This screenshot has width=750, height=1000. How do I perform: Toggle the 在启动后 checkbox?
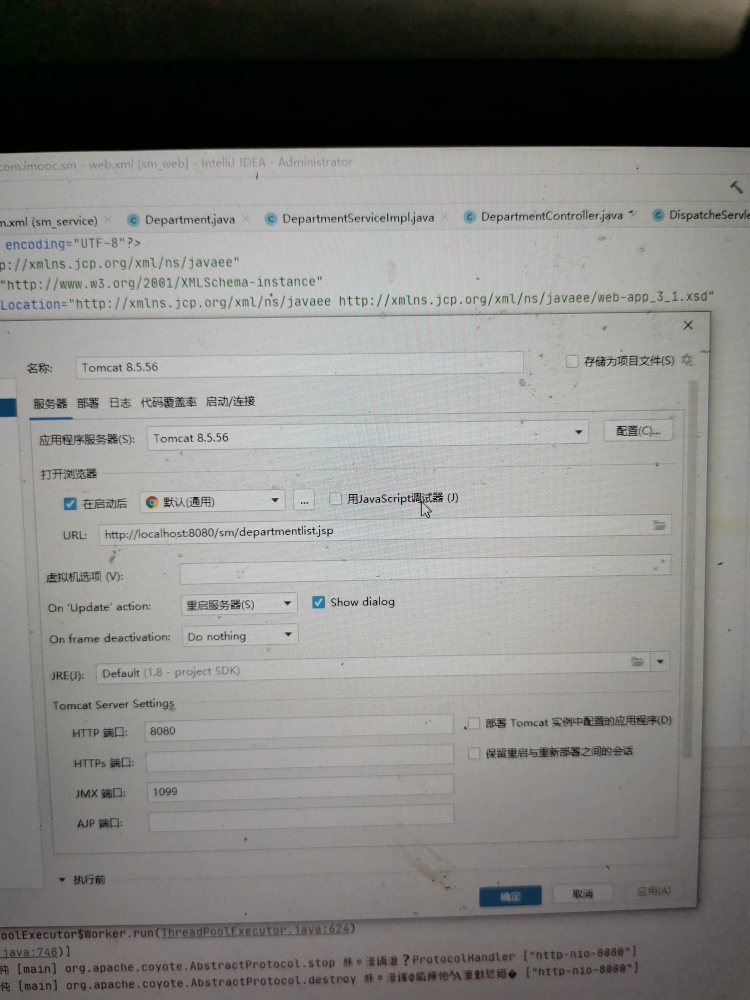click(x=70, y=504)
